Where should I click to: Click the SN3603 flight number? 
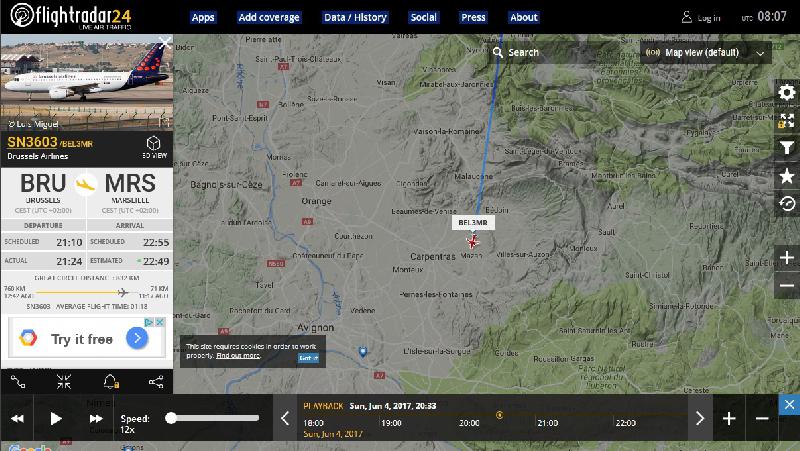pos(33,142)
